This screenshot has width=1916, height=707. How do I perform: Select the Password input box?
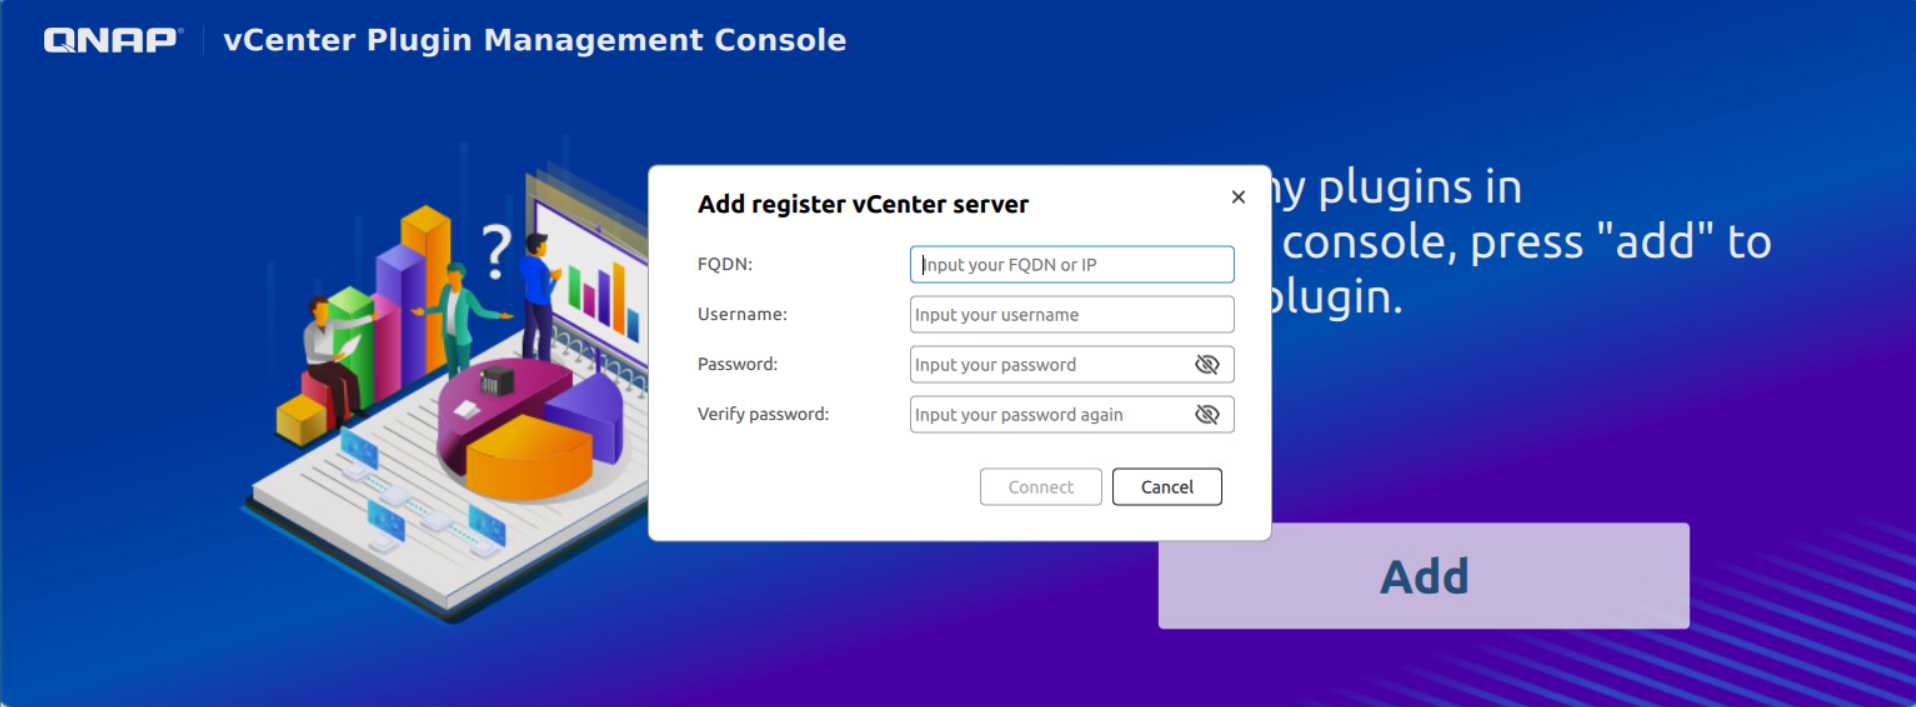coord(1050,365)
